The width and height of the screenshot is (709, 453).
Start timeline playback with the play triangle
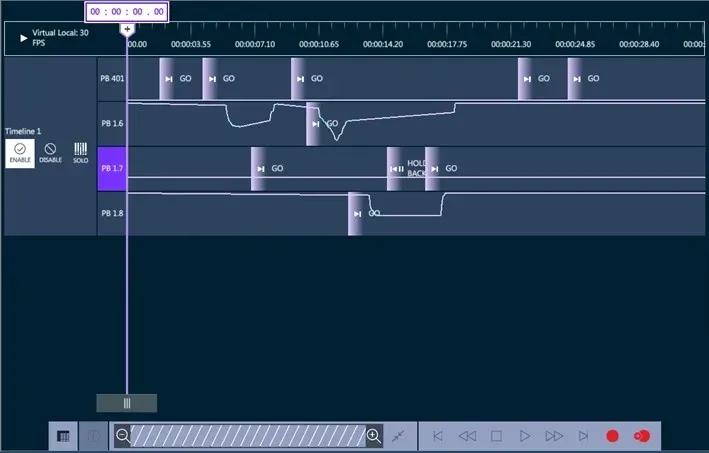click(x=525, y=436)
